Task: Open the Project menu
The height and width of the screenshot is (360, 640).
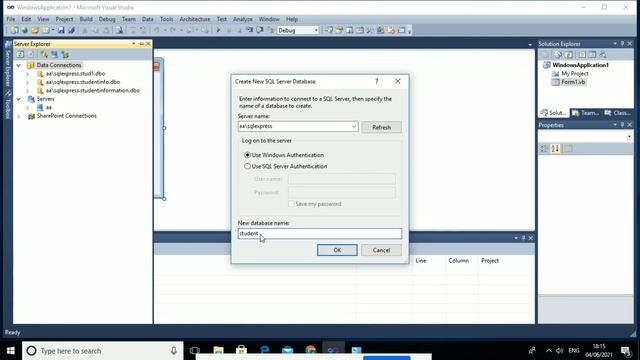Action: [64, 19]
